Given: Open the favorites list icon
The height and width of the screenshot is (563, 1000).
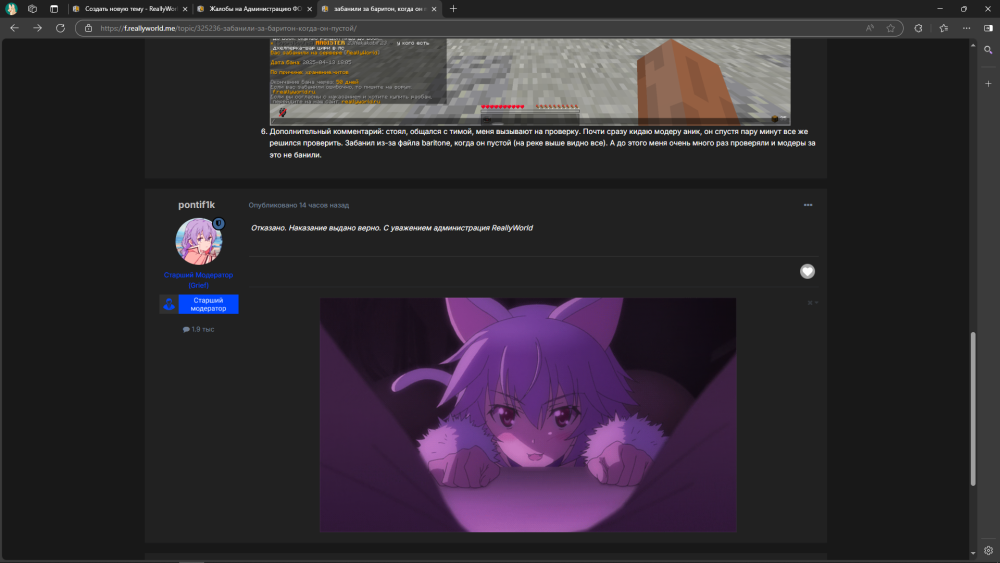Looking at the screenshot, I should tap(943, 28).
